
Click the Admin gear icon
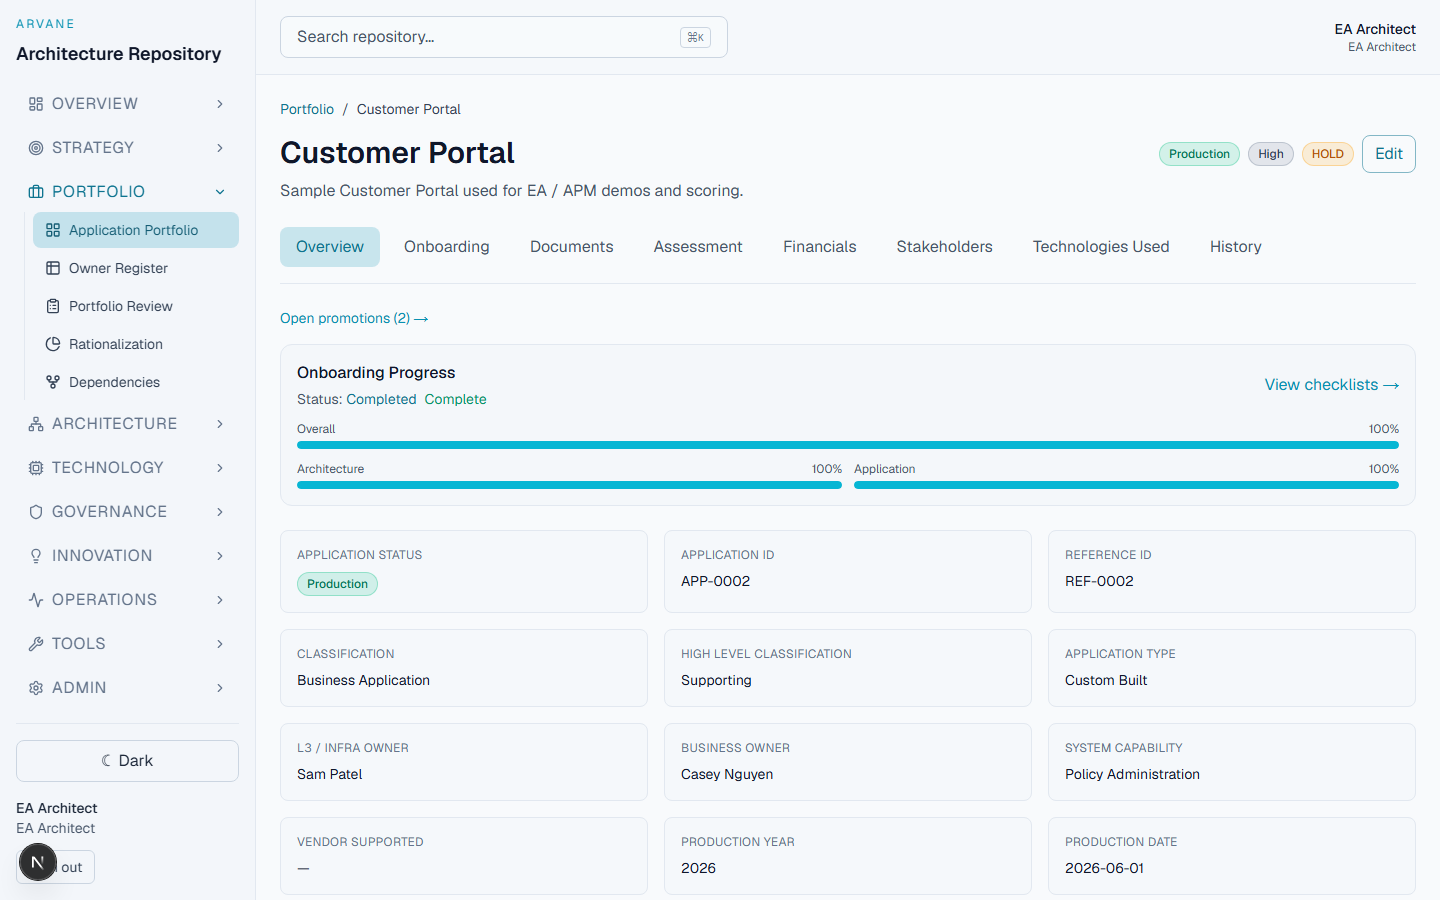[x=36, y=688]
